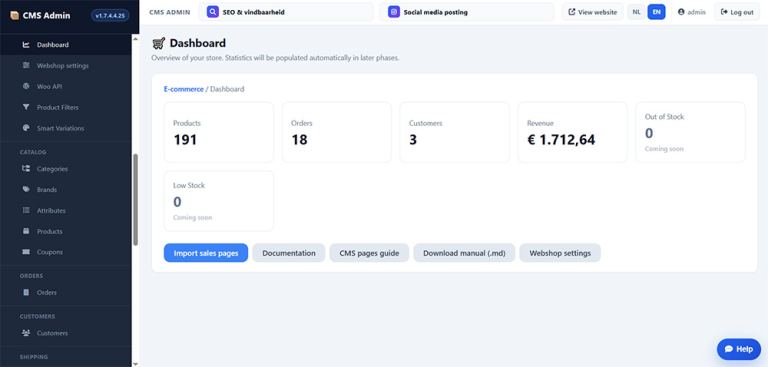
Task: Click the Brands tag icon
Action: (x=26, y=190)
